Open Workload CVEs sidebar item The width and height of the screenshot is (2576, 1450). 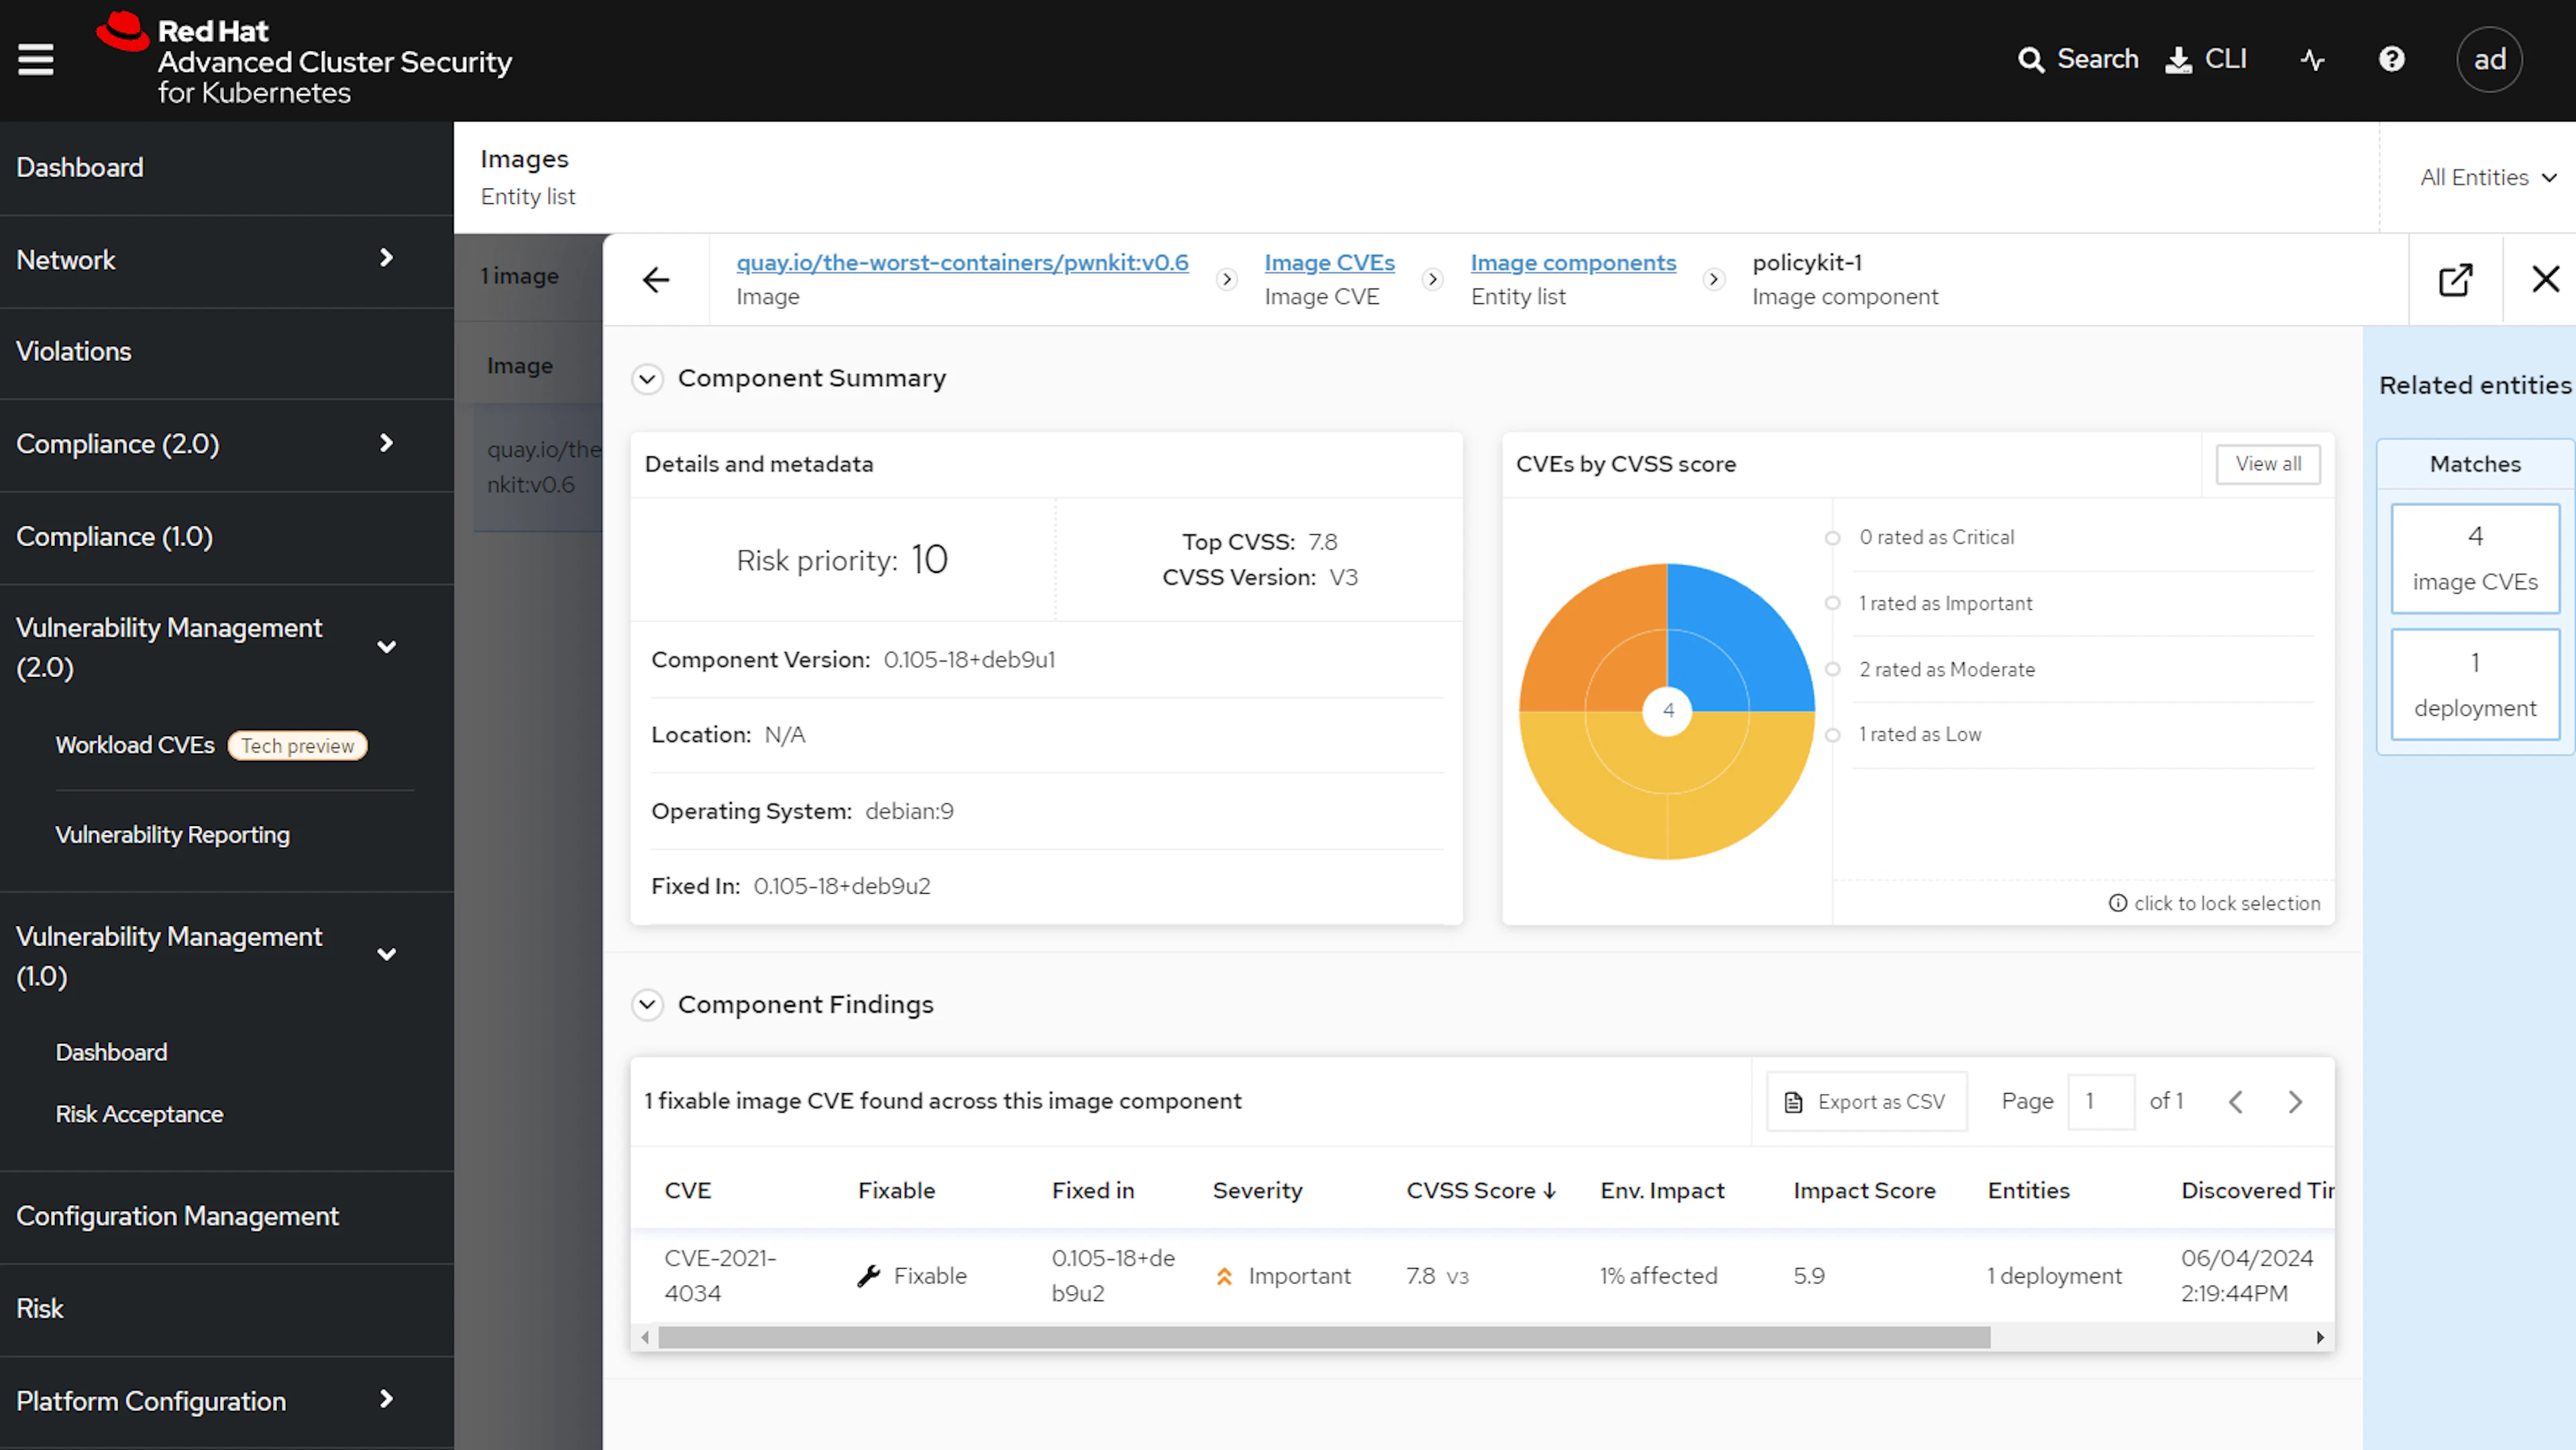click(x=135, y=746)
